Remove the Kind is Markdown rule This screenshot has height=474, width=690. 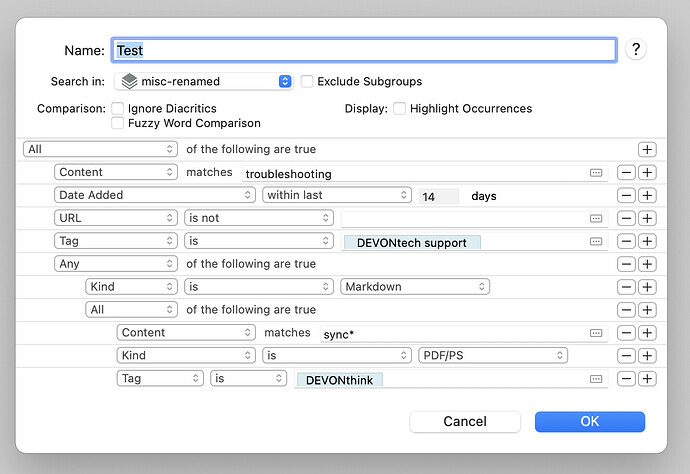pos(625,287)
